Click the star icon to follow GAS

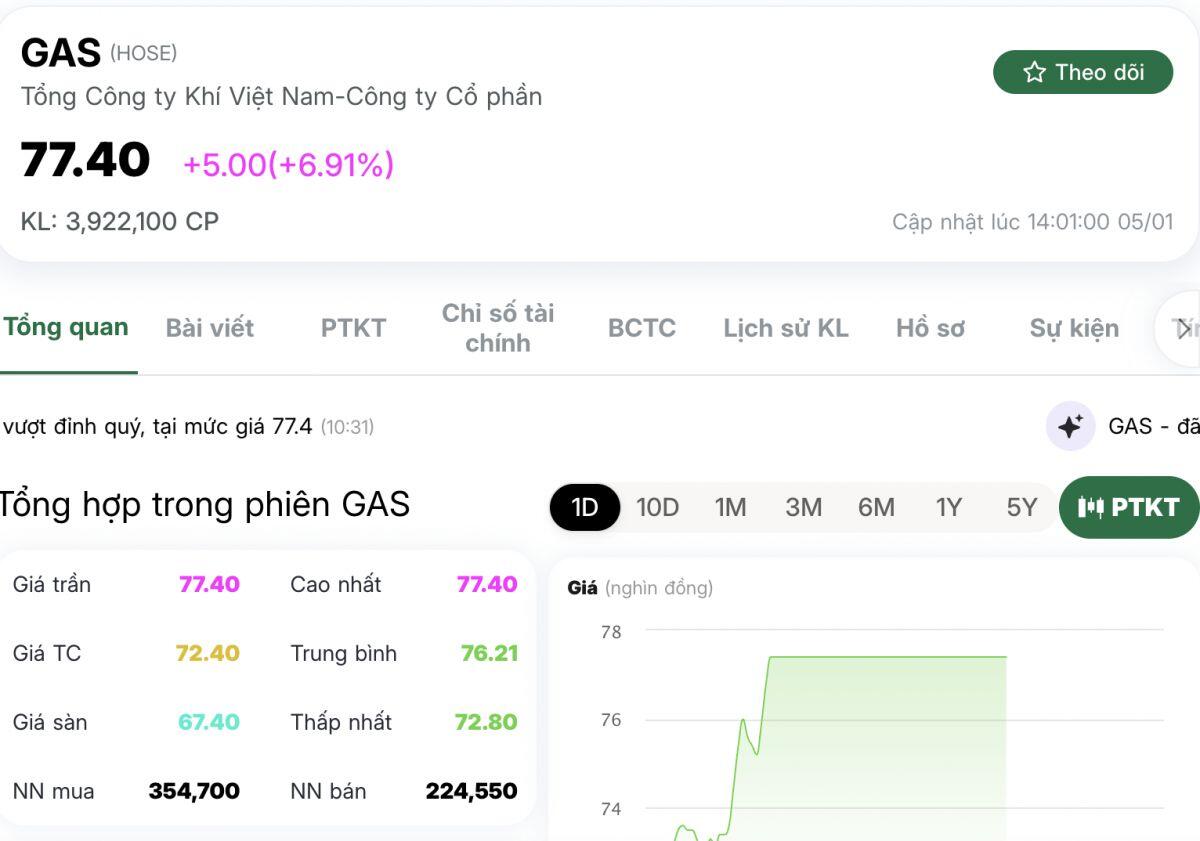1033,71
